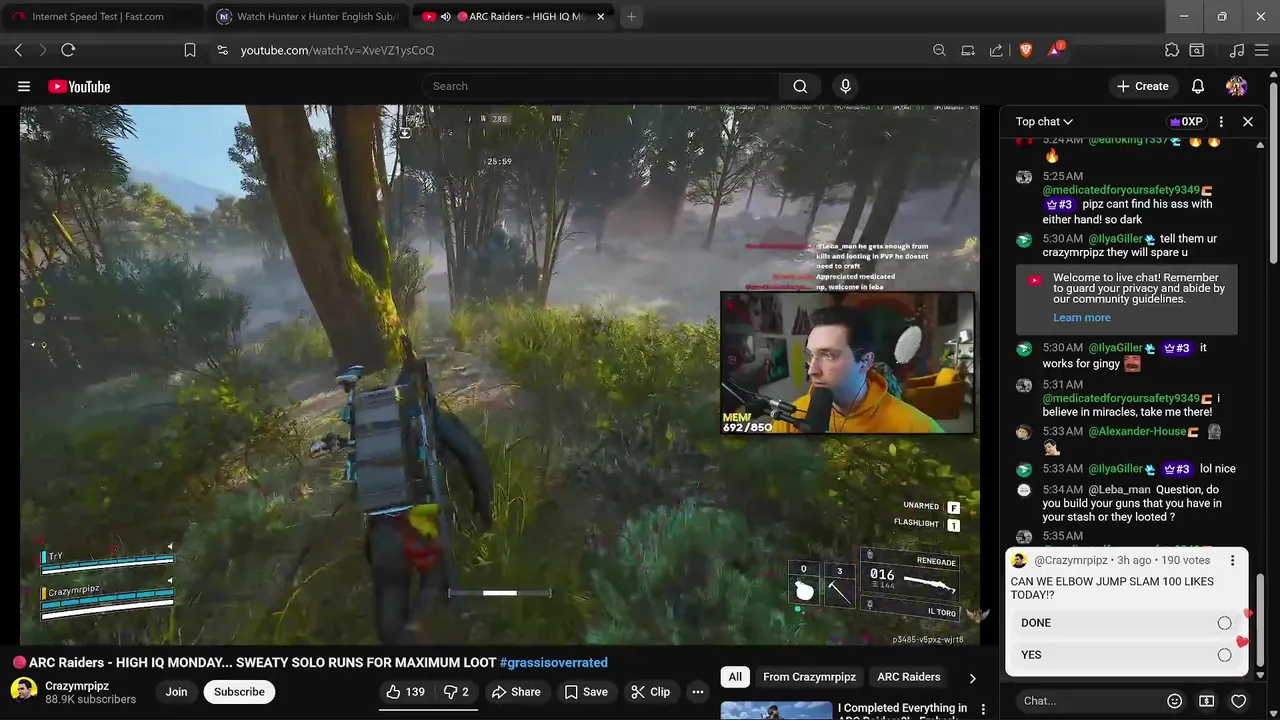Select the ARC Raiders browser tab
Screen dimensions: 1280x720
tap(514, 17)
